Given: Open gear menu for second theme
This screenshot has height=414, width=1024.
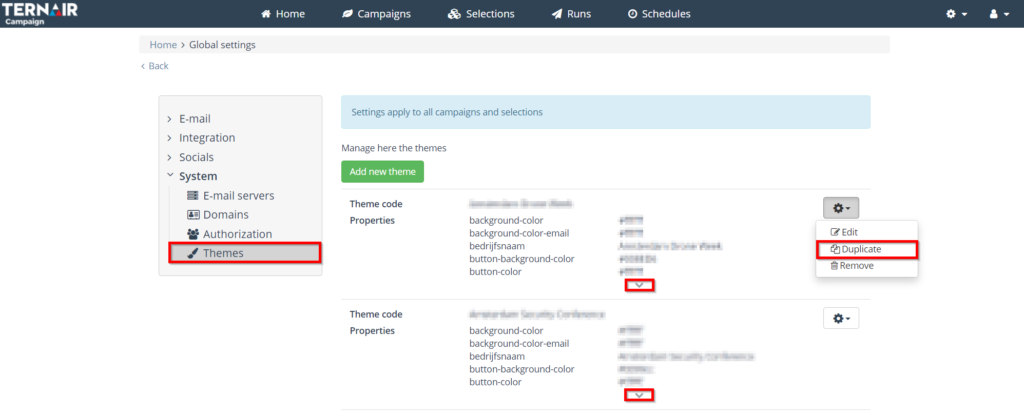Looking at the screenshot, I should pyautogui.click(x=840, y=318).
